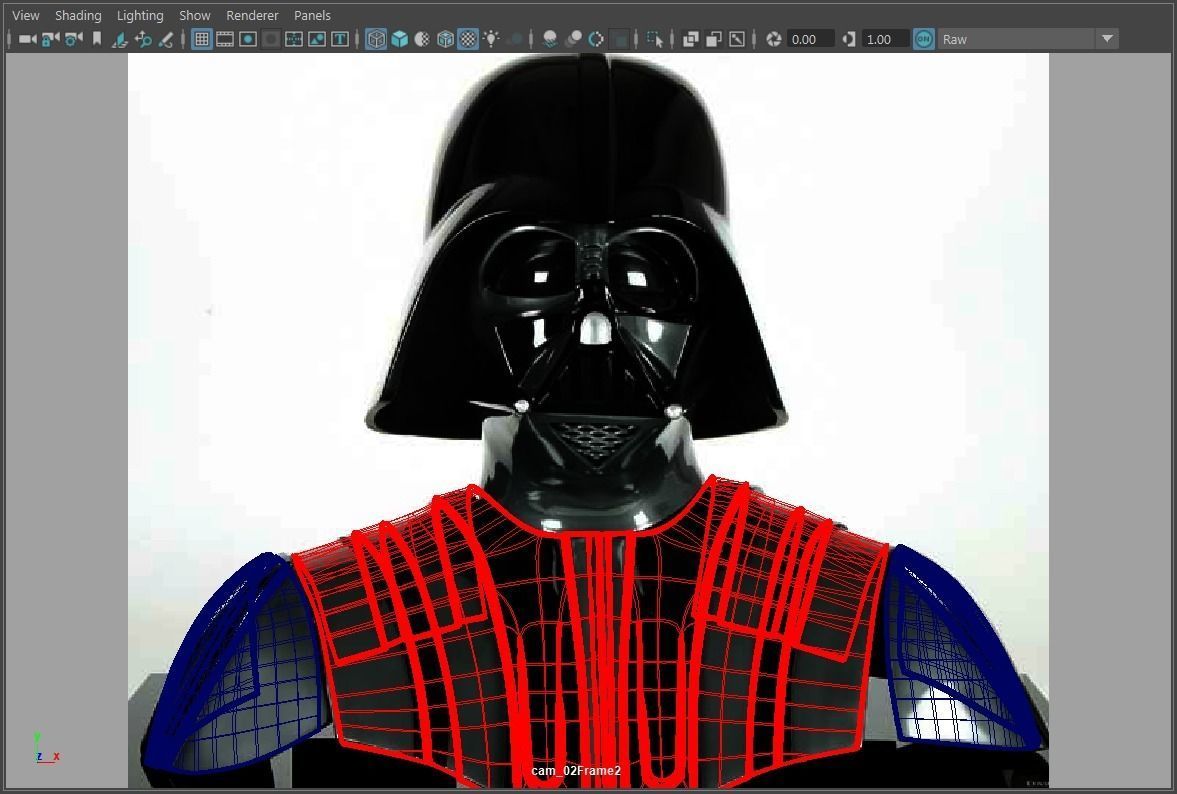The height and width of the screenshot is (794, 1177).
Task: Toggle Multisample Anti-aliasing icon
Action: 596,39
